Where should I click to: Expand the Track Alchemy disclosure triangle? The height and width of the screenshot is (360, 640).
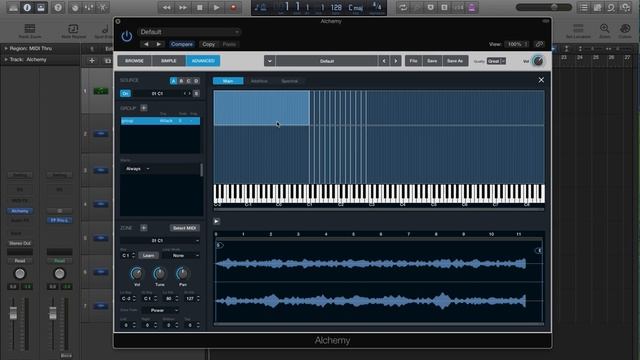point(6,60)
